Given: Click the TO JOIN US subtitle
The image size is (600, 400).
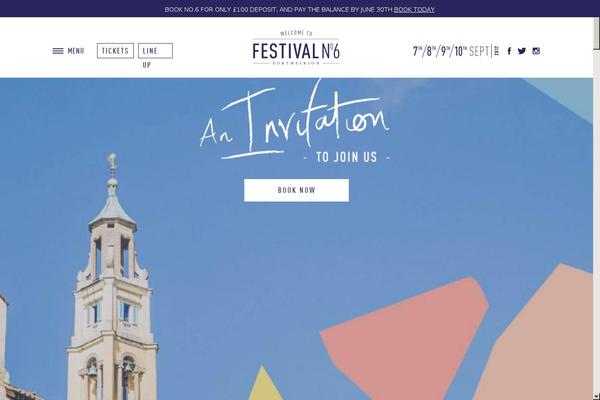Looking at the screenshot, I should click(346, 157).
